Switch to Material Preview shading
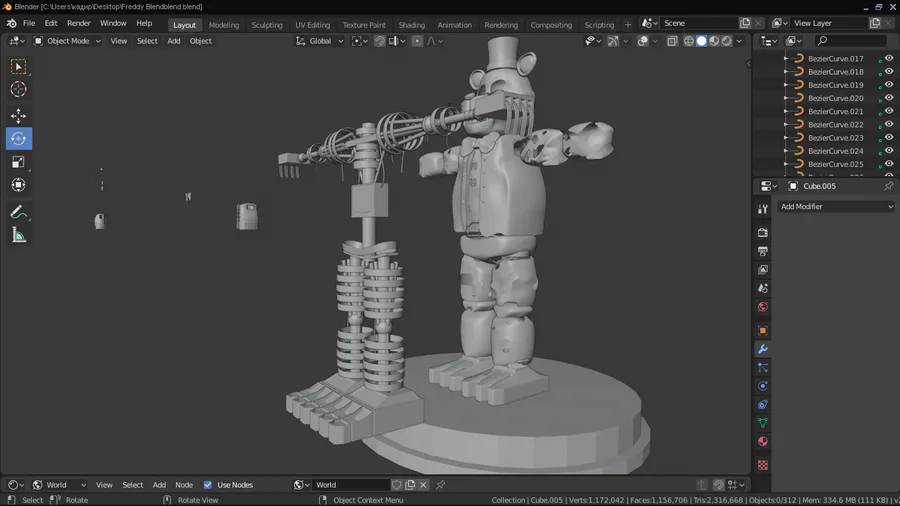 coord(714,41)
